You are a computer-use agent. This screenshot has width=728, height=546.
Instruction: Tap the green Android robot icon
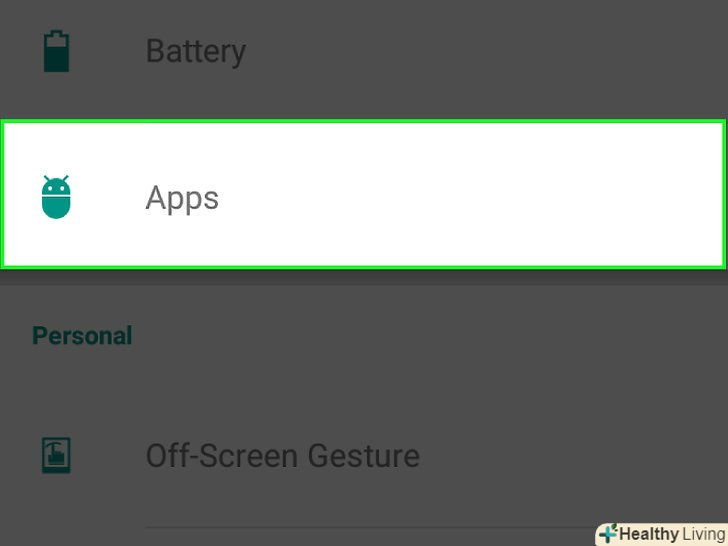(56, 197)
